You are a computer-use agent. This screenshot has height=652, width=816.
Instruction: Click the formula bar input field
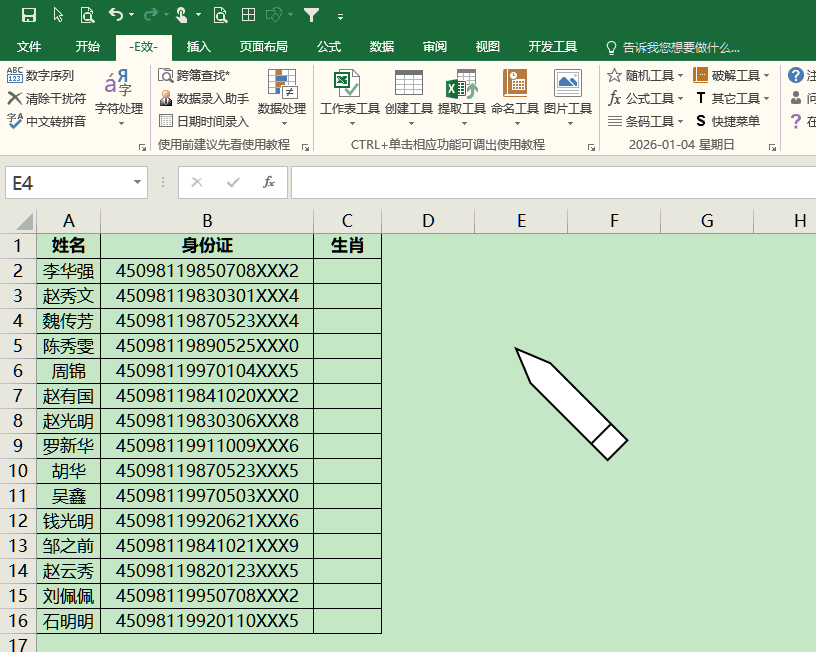(x=550, y=183)
